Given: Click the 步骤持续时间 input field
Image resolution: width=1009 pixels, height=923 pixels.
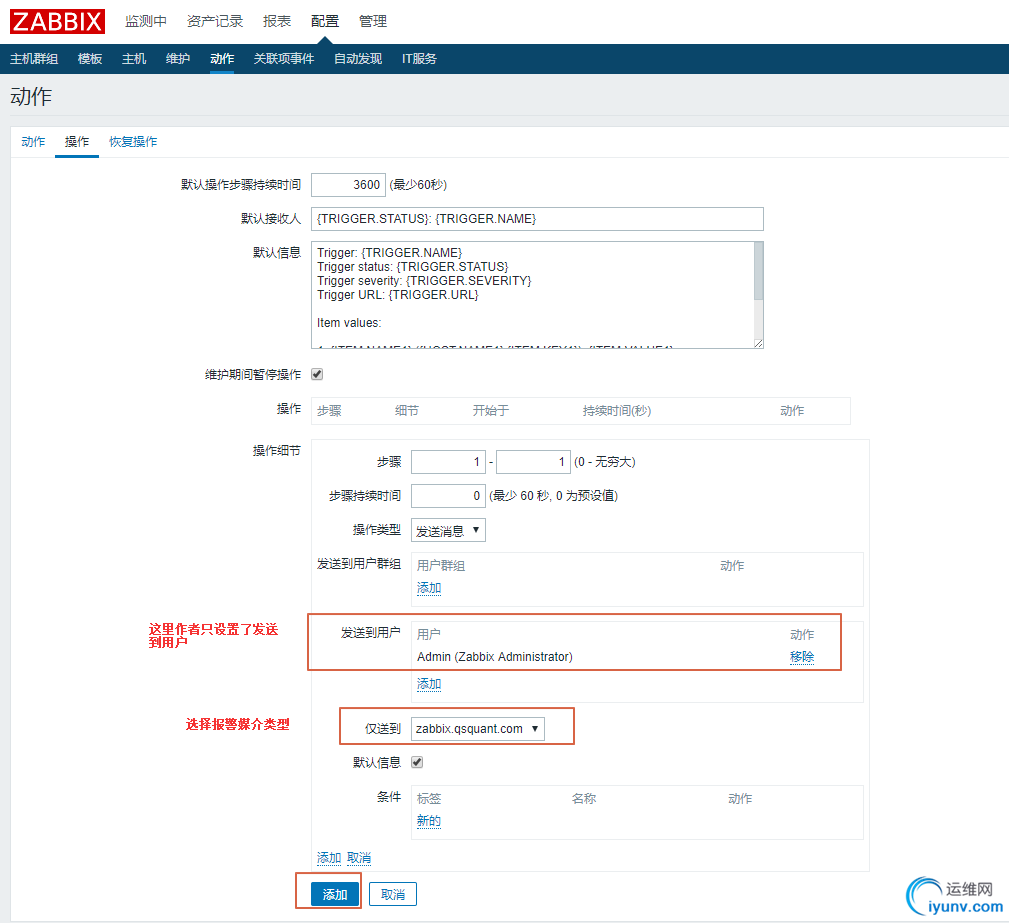Looking at the screenshot, I should pos(448,496).
